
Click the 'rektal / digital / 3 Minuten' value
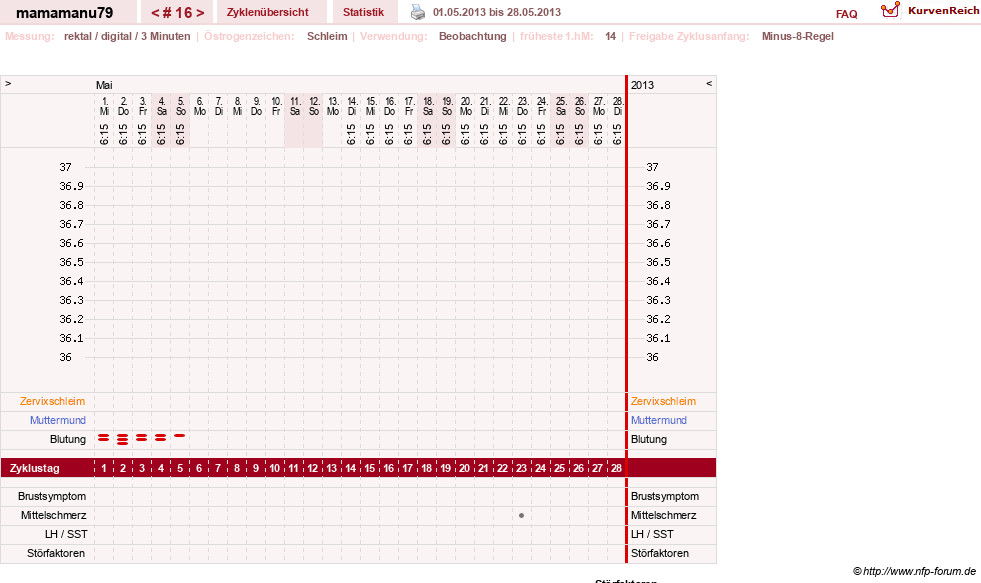click(127, 36)
